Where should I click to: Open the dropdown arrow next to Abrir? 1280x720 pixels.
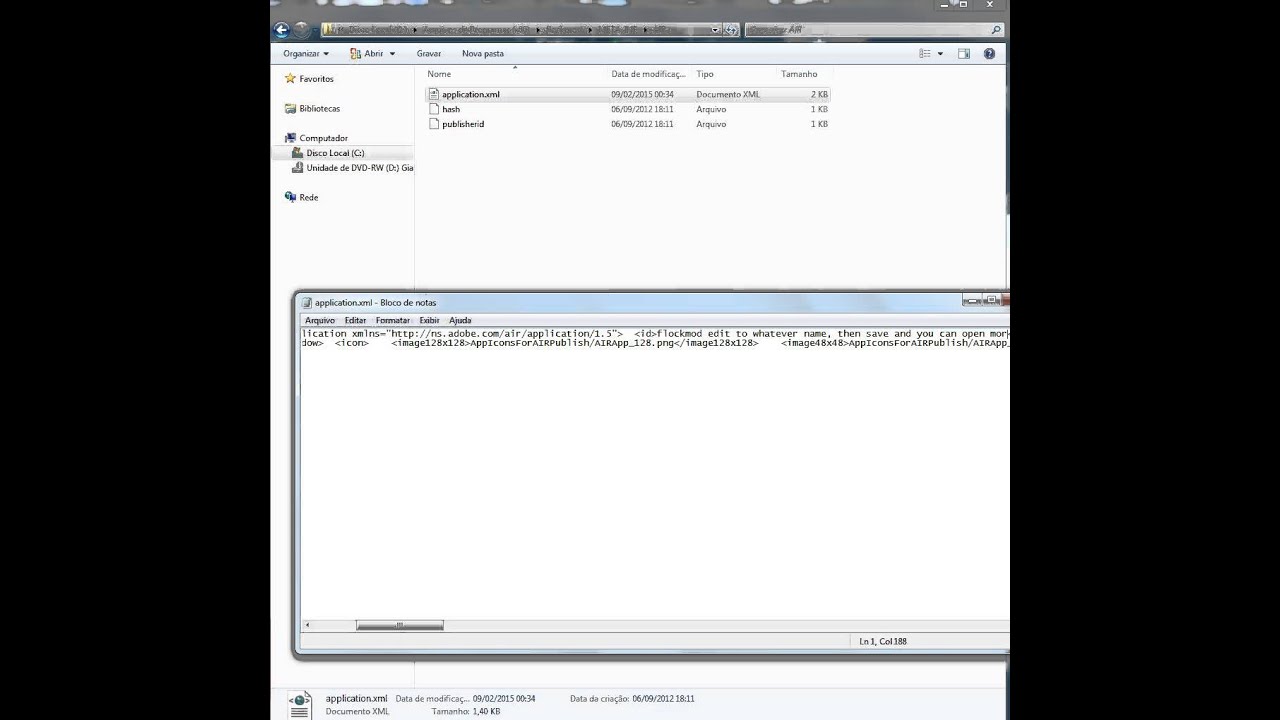pyautogui.click(x=392, y=54)
